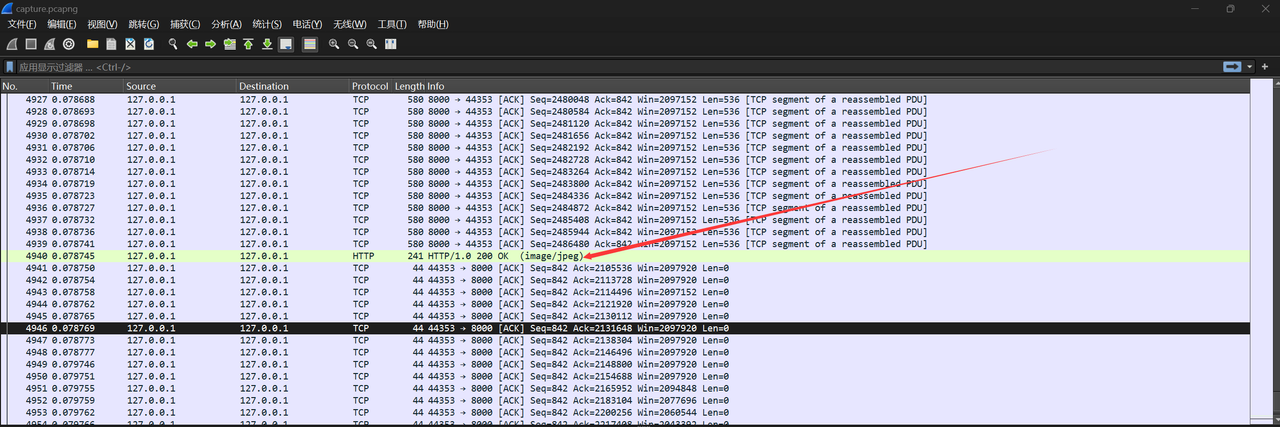Find a packet magnifier icon
This screenshot has height=427, width=1280.
pyautogui.click(x=173, y=44)
